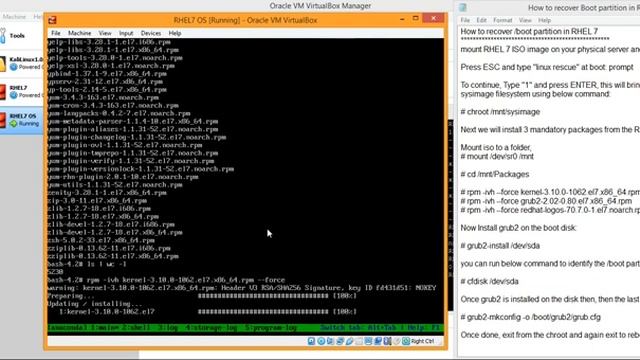Image resolution: width=640 pixels, height=360 pixels.
Task: Click the hard disk activity icon in VM status bar
Action: [x=311, y=341]
